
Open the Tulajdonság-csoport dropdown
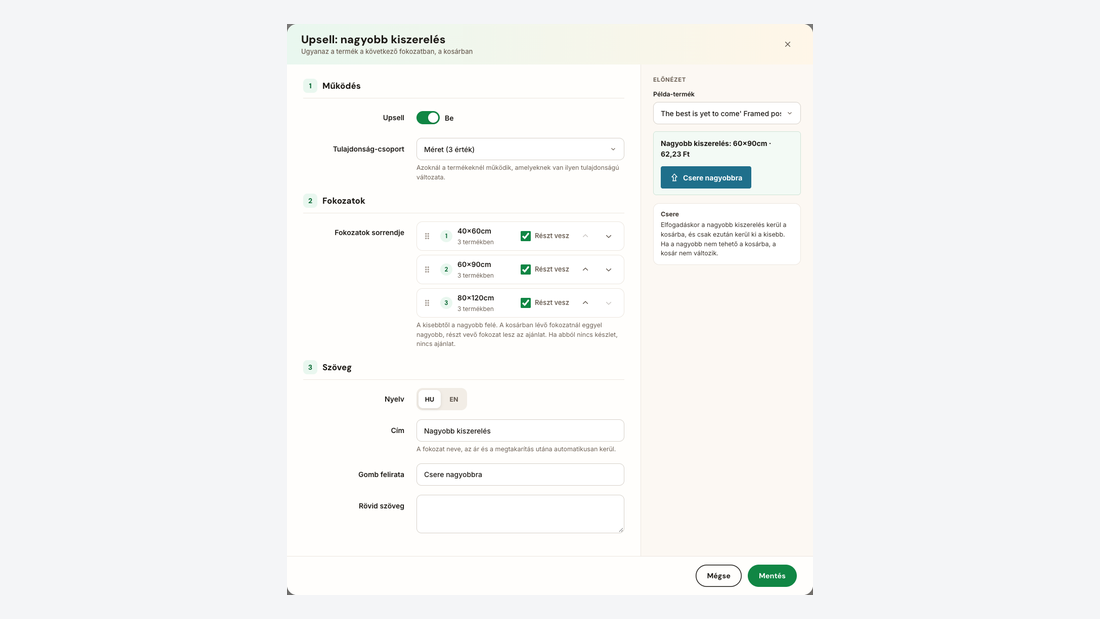click(x=520, y=149)
